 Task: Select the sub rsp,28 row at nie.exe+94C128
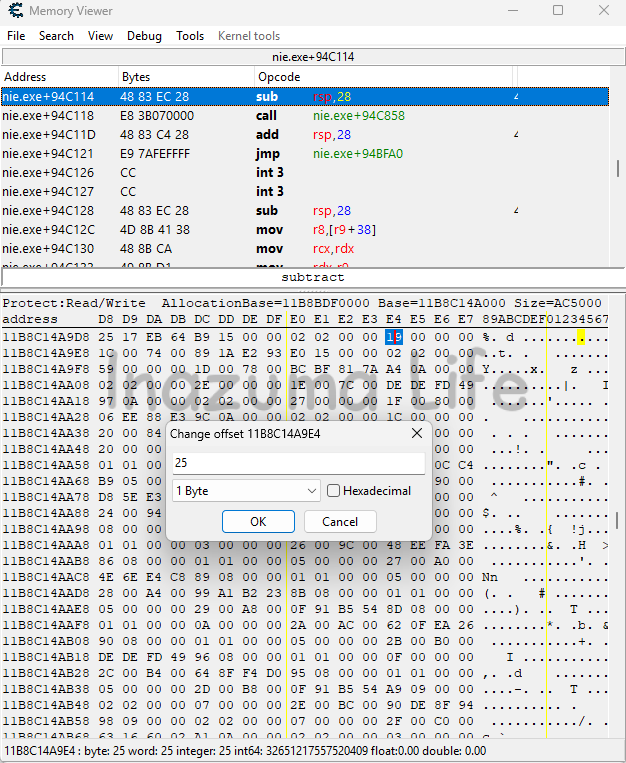tap(305, 210)
